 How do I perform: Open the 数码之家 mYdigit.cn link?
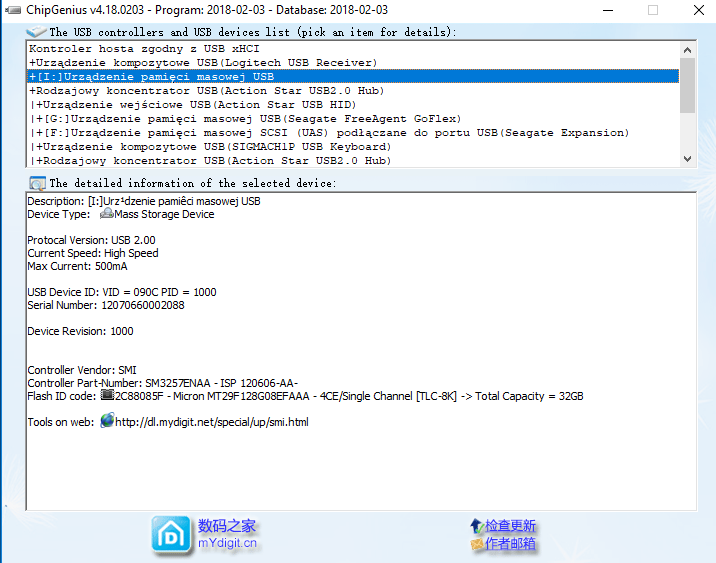(x=227, y=534)
